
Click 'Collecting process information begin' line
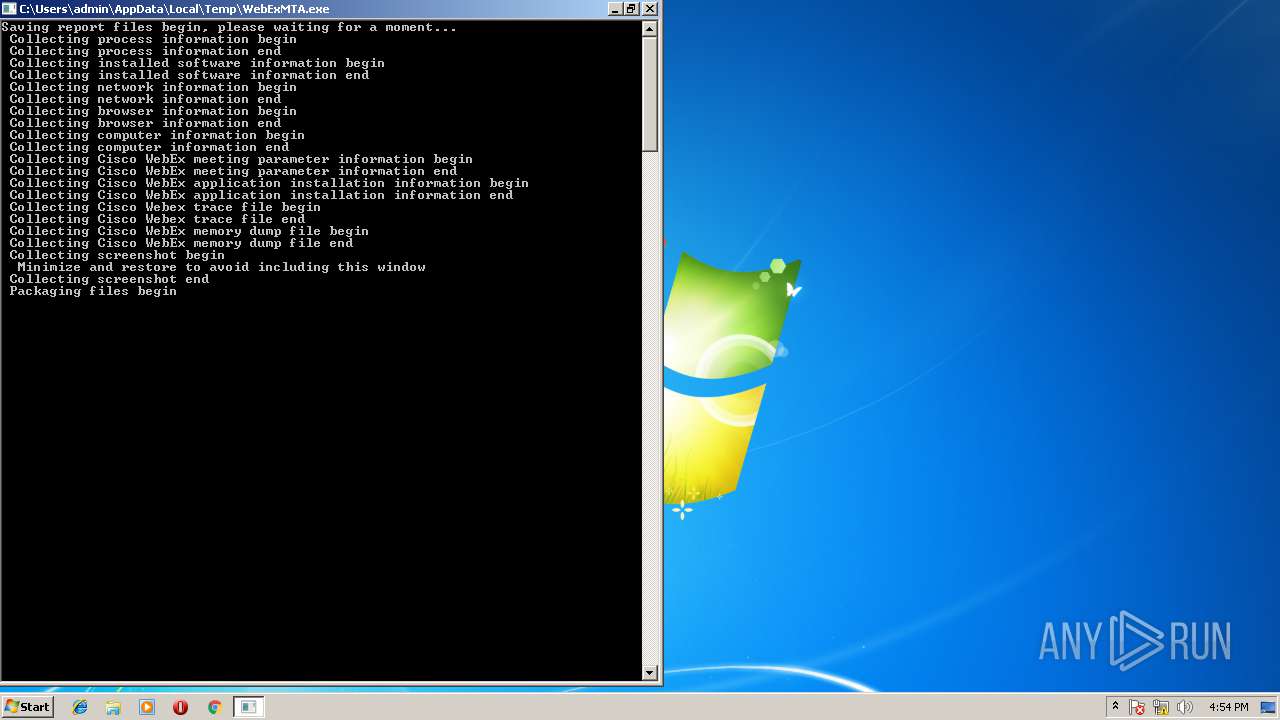pos(153,39)
